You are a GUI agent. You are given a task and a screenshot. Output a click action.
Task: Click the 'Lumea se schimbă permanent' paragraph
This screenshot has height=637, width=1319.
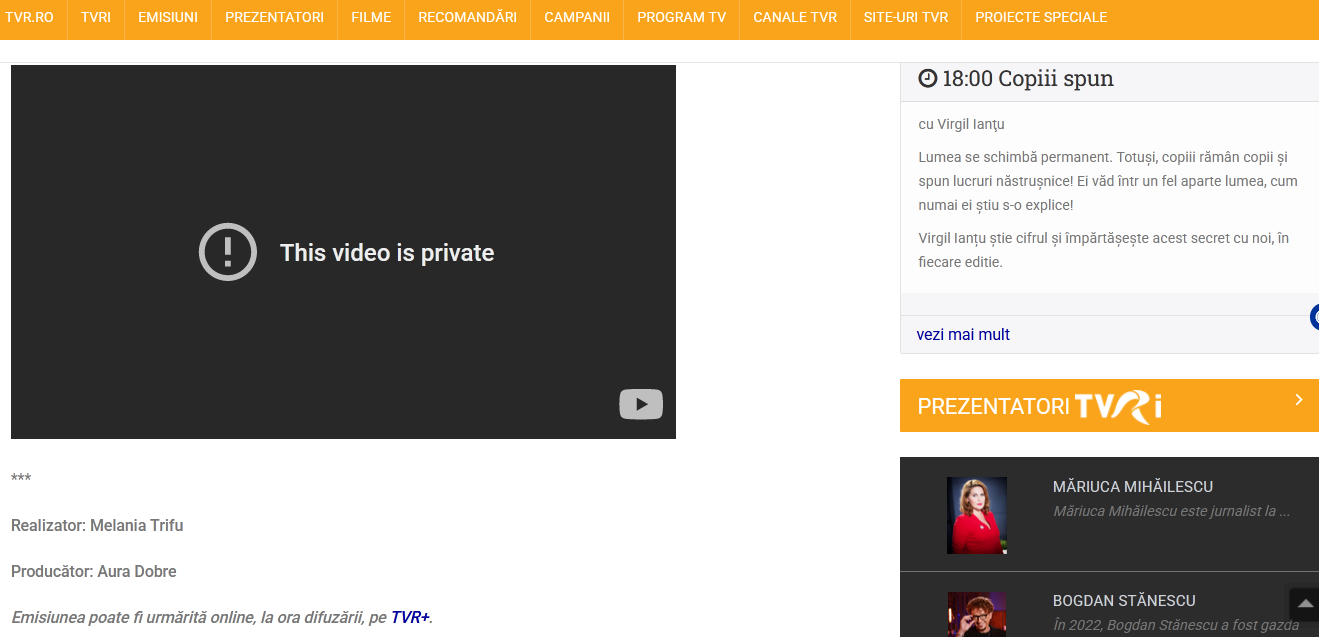(1108, 181)
